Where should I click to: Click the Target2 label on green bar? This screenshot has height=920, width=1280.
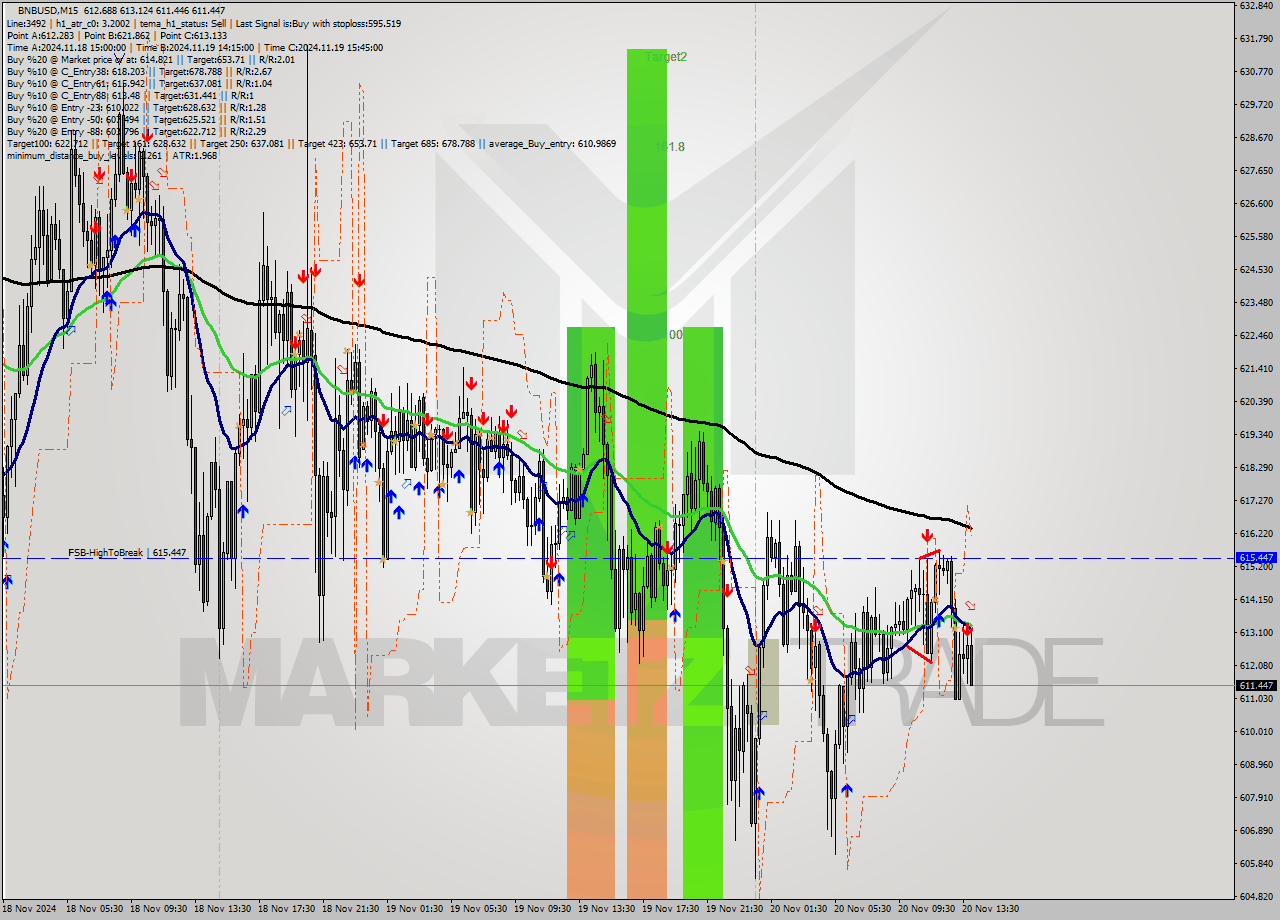(x=666, y=57)
